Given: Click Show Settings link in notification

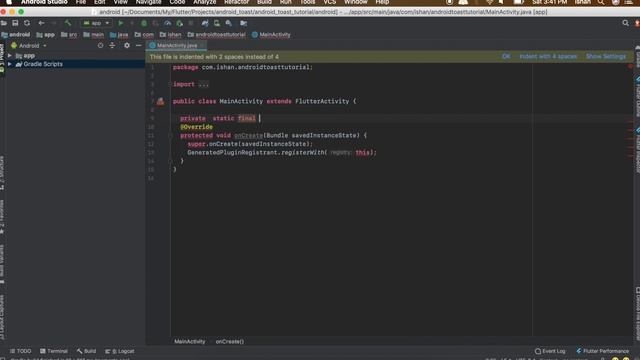Looking at the screenshot, I should click(x=606, y=56).
